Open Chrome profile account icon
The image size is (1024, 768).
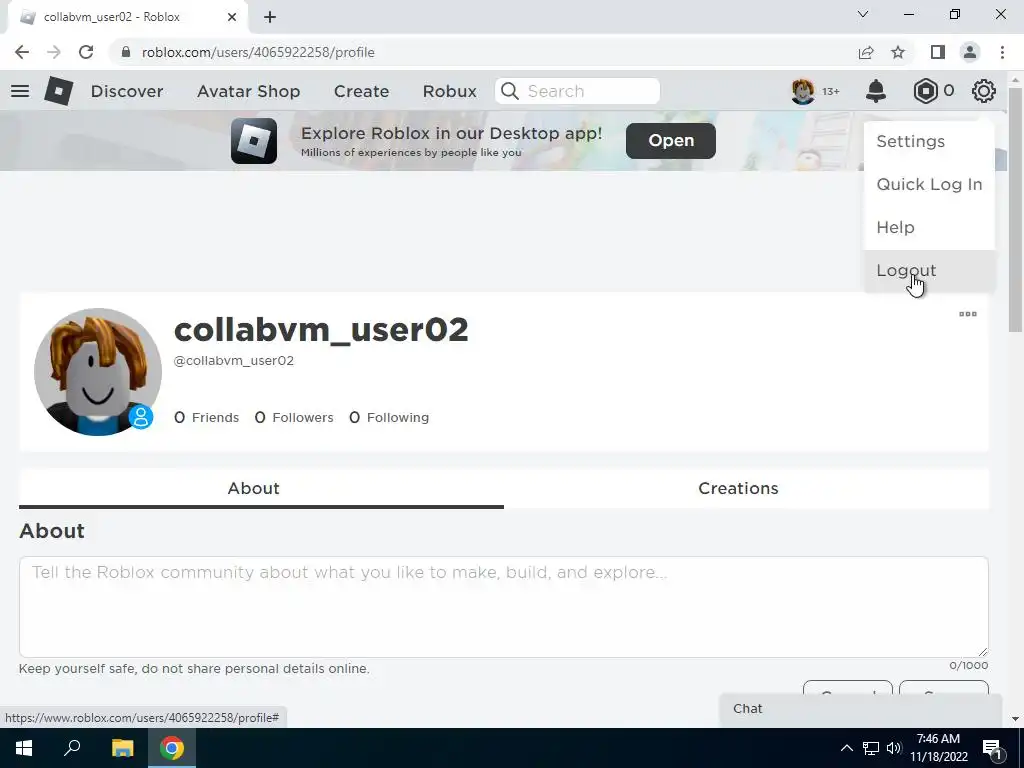point(970,52)
